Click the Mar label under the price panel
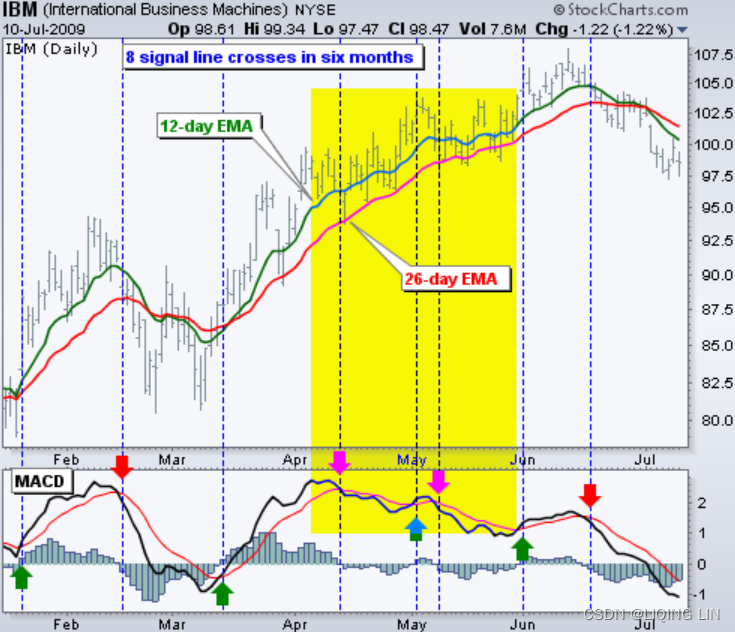735x632 pixels. [x=172, y=460]
